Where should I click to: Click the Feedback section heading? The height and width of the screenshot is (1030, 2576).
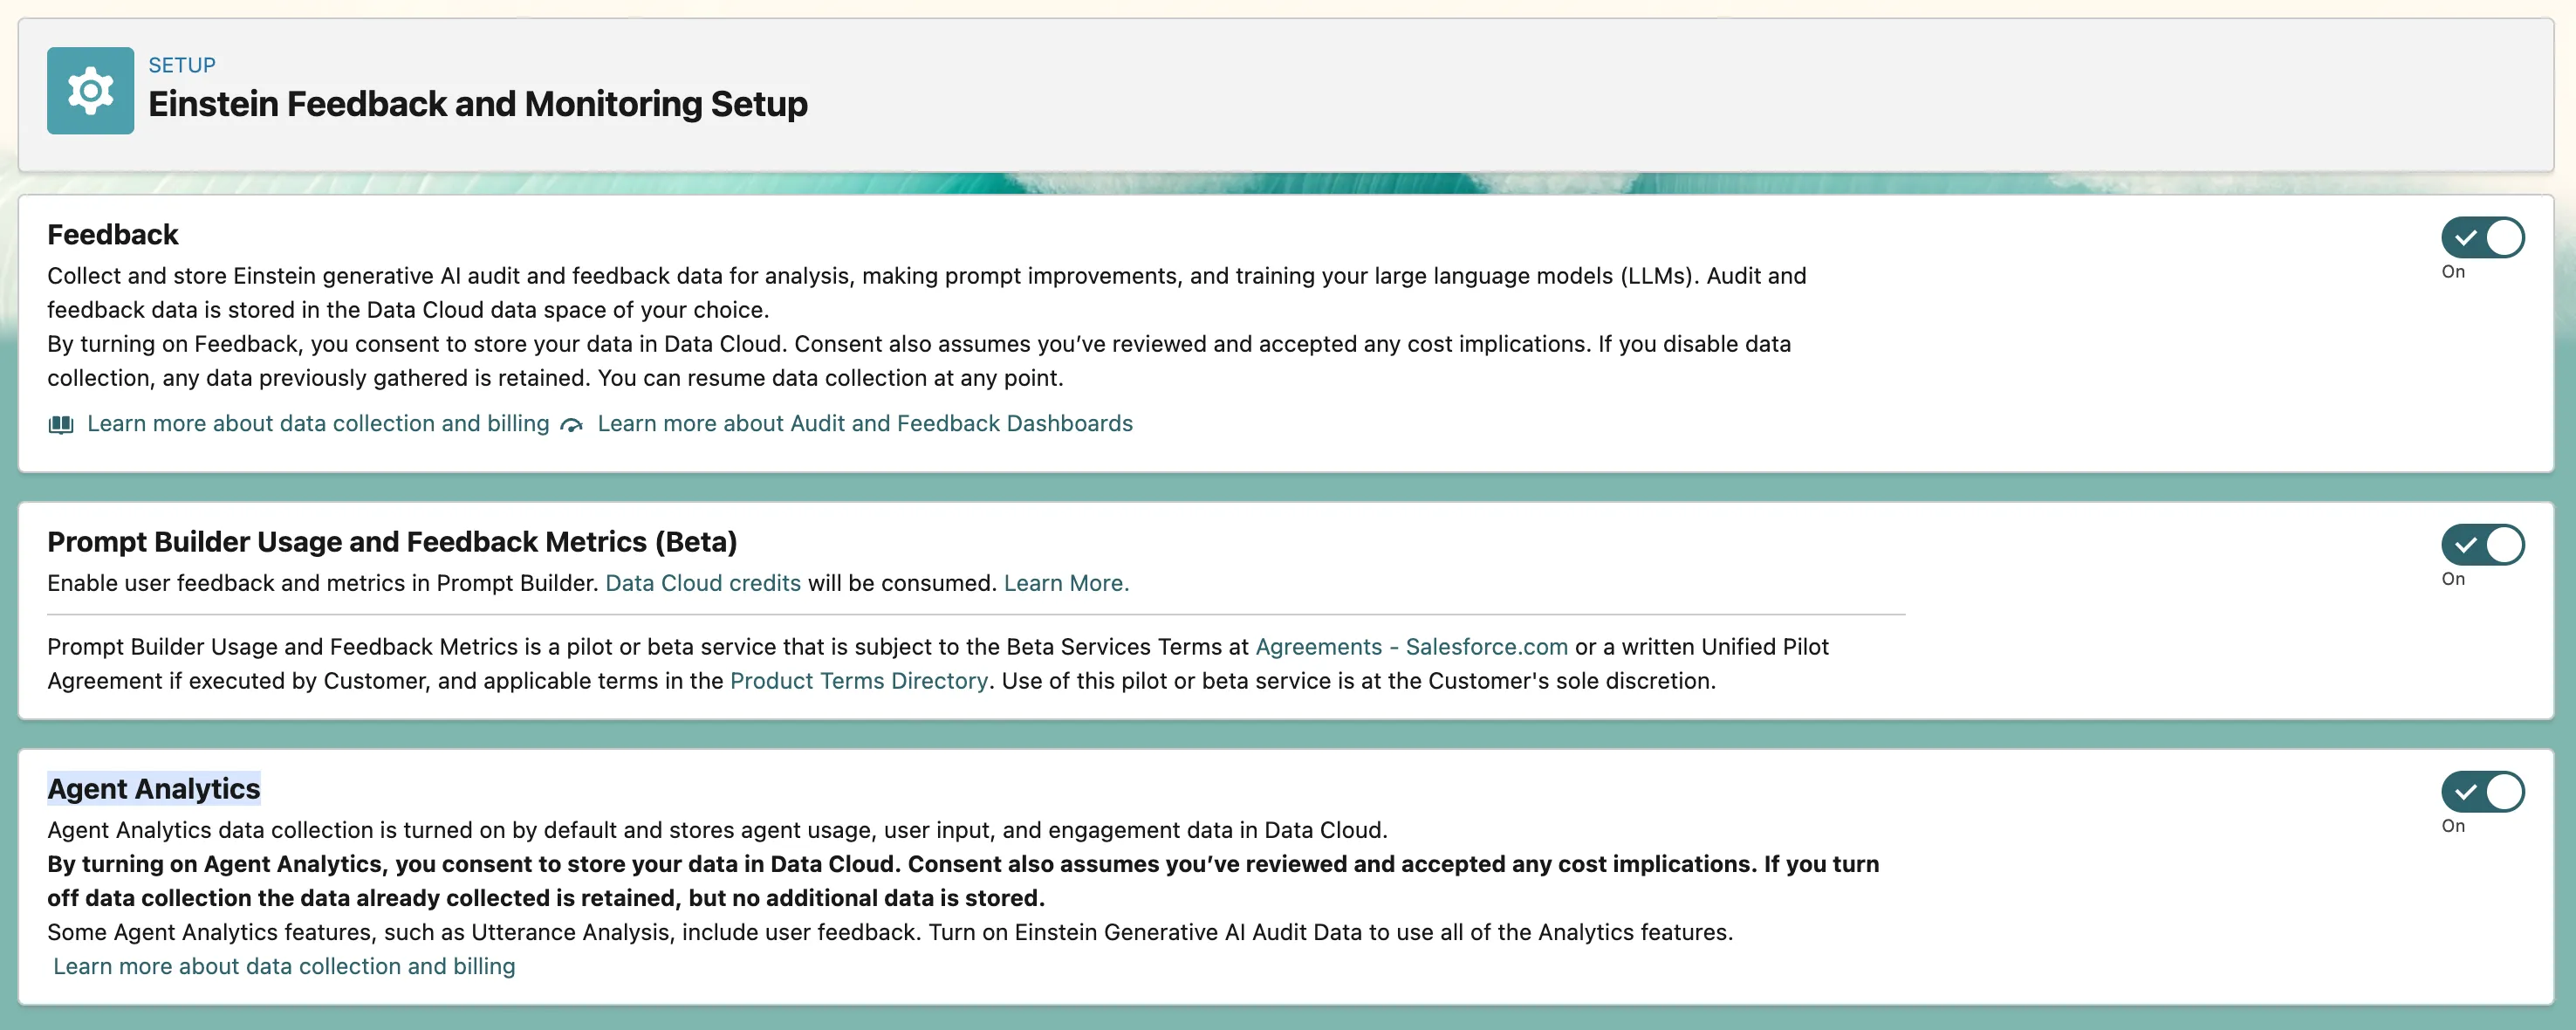112,235
